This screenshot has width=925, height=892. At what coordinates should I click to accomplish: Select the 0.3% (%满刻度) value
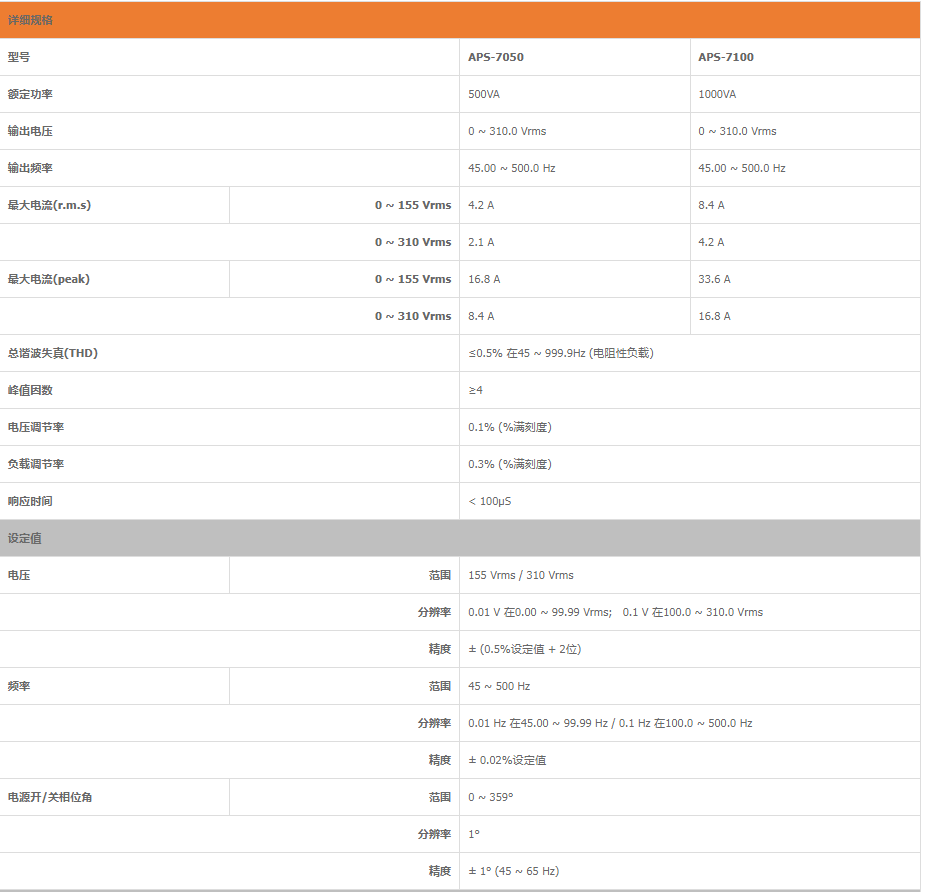(510, 464)
